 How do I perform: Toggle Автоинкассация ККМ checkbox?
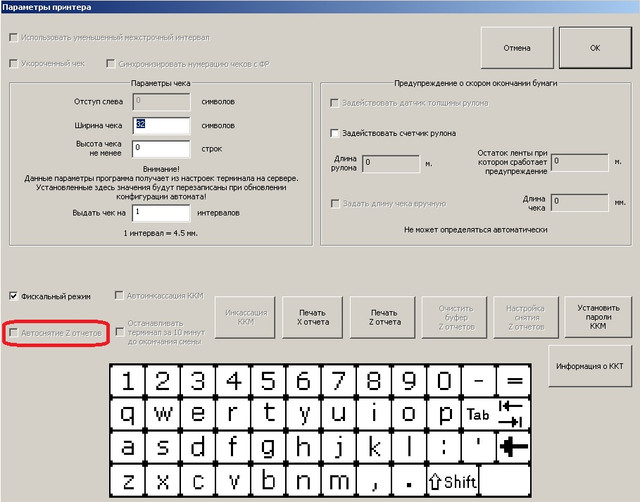[119, 295]
